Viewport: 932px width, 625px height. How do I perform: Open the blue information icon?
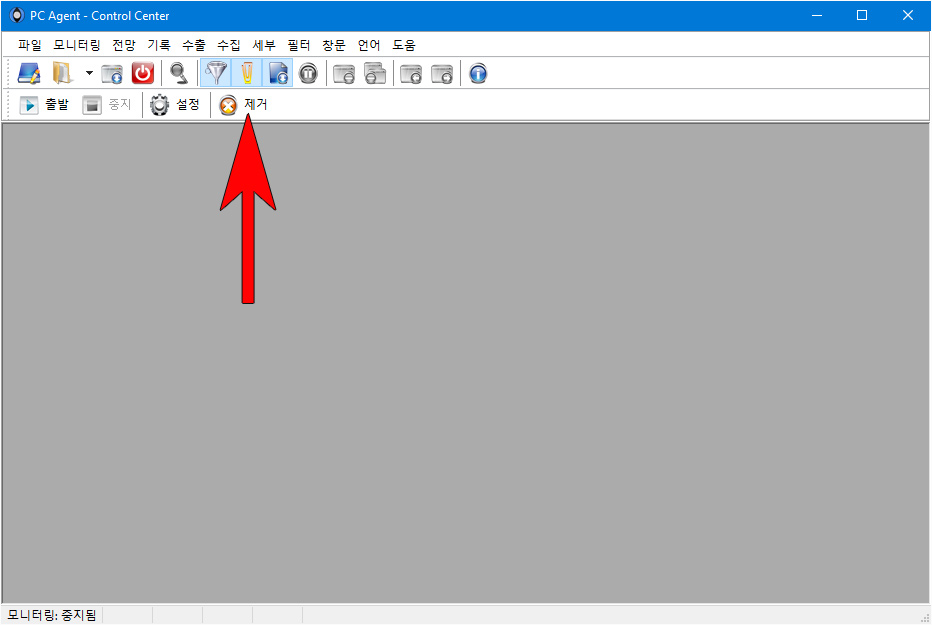pos(478,74)
